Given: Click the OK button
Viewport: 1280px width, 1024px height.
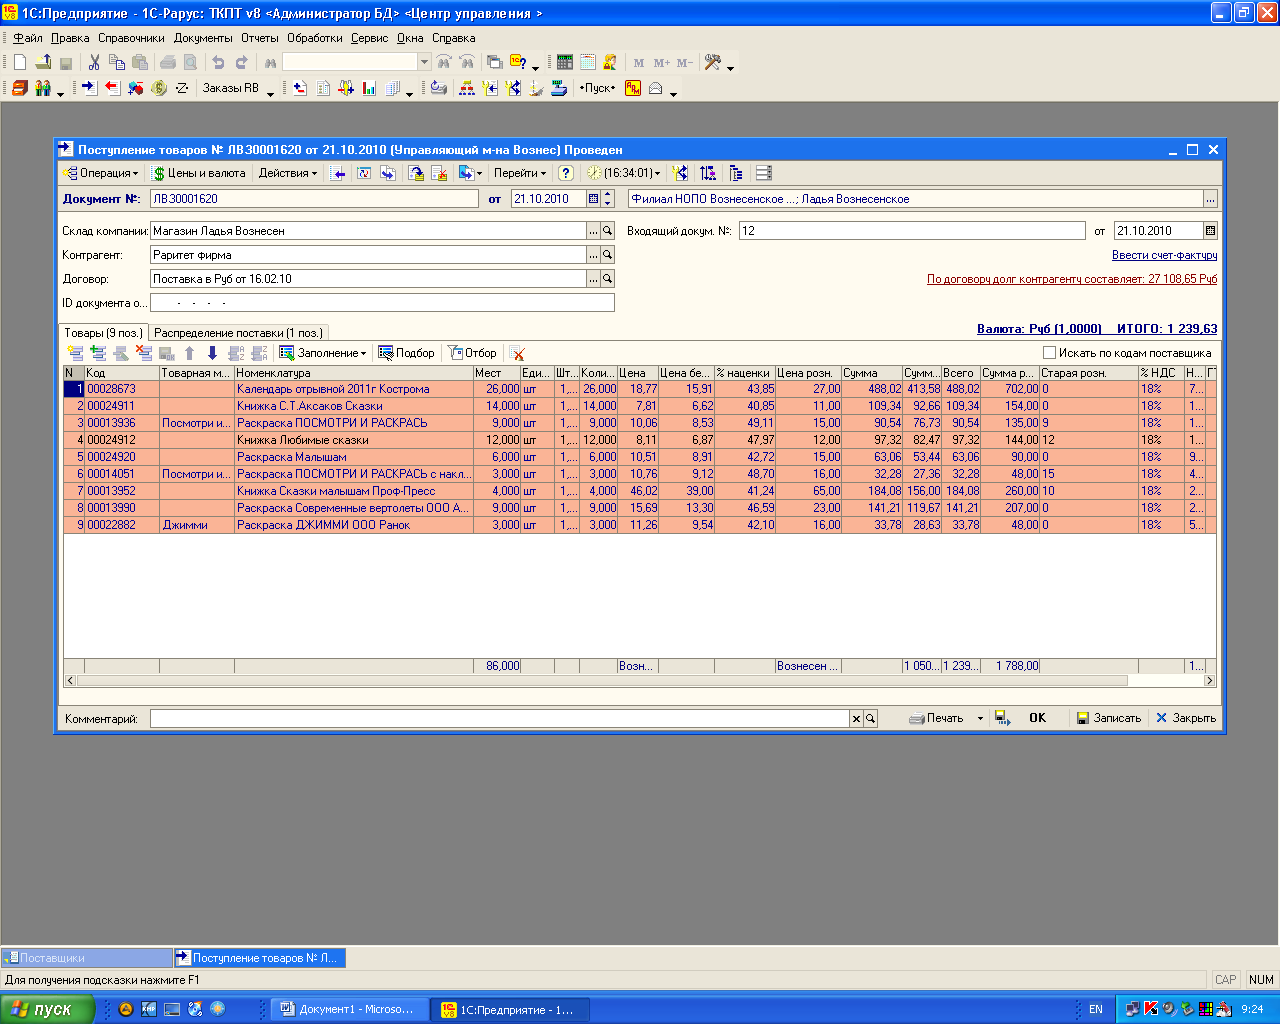Looking at the screenshot, I should (1037, 718).
